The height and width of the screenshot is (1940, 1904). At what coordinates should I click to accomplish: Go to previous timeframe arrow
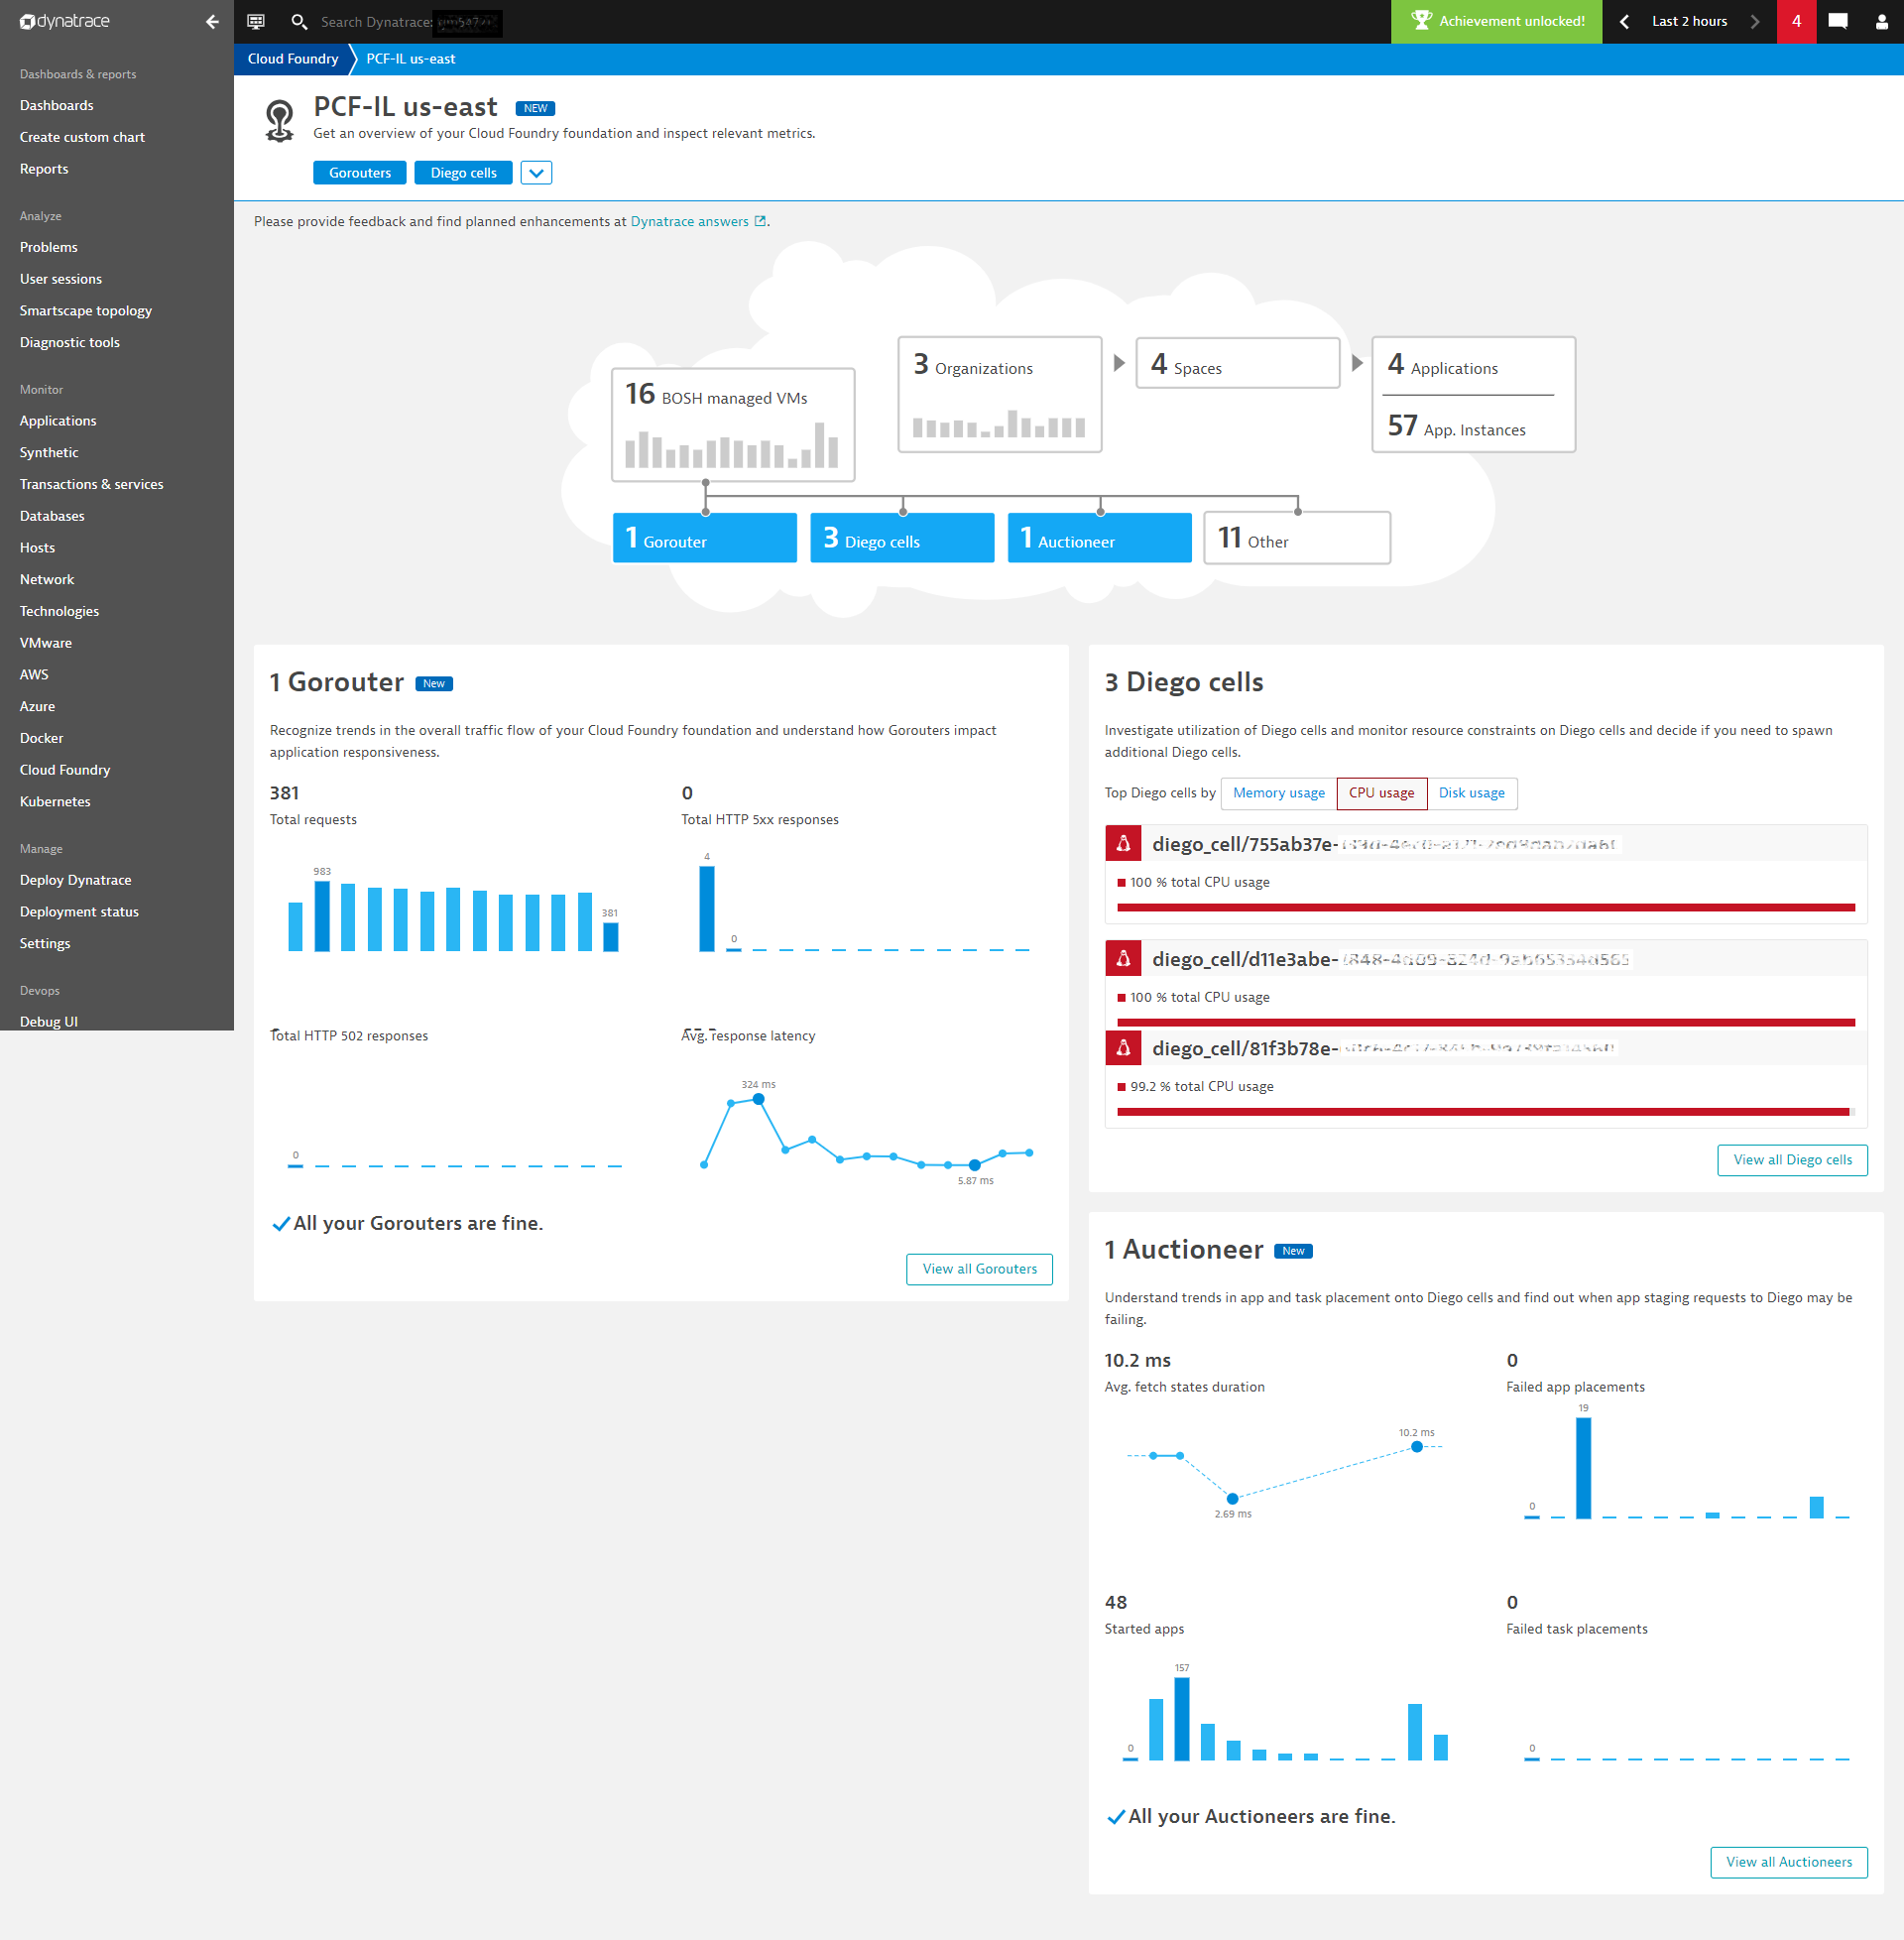[x=1624, y=21]
